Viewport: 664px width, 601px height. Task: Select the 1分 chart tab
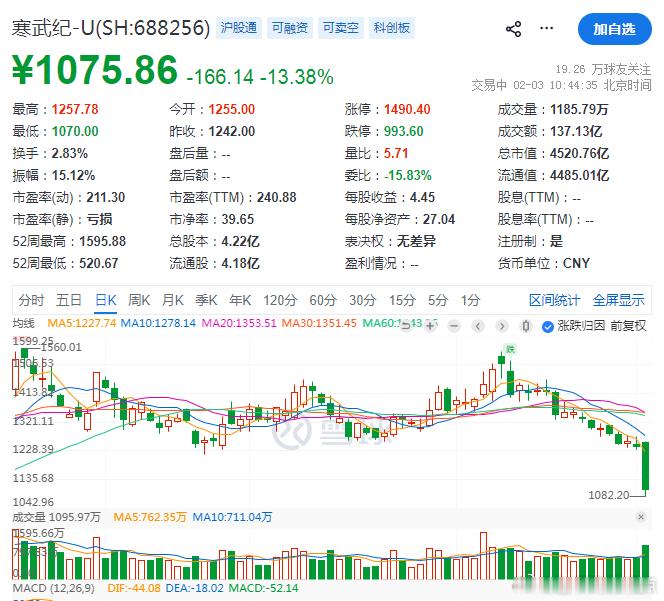coord(470,300)
